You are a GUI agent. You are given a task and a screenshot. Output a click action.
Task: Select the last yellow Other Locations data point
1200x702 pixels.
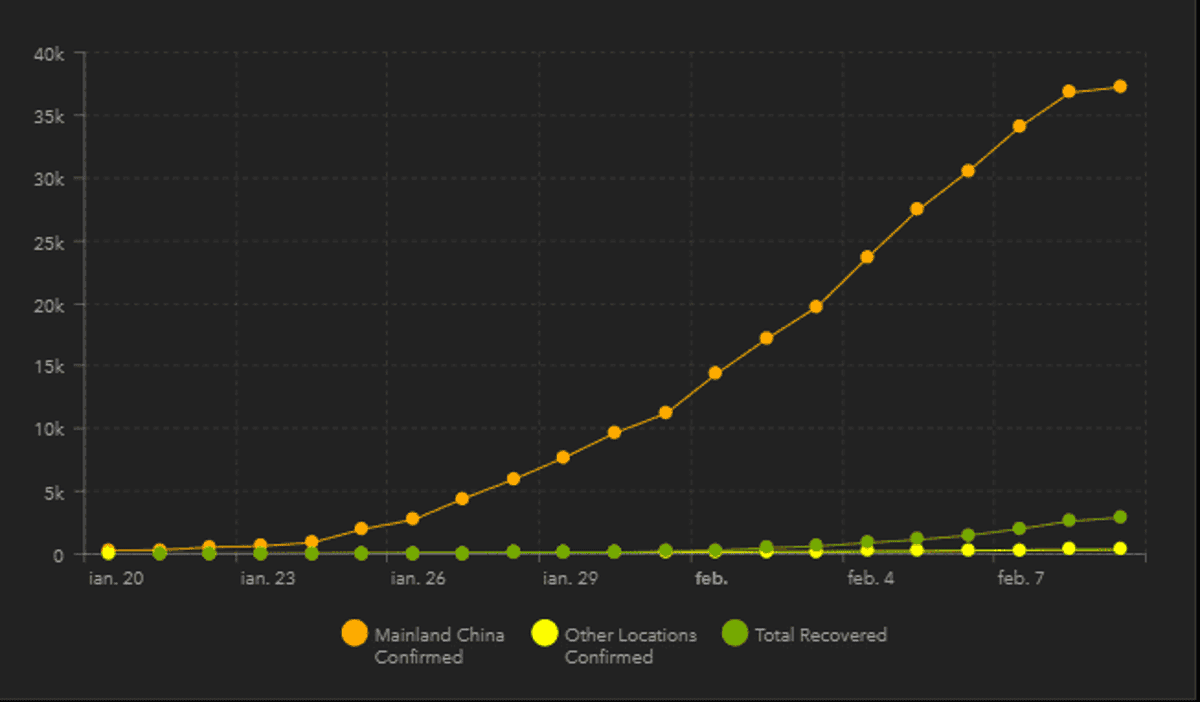click(x=1120, y=548)
